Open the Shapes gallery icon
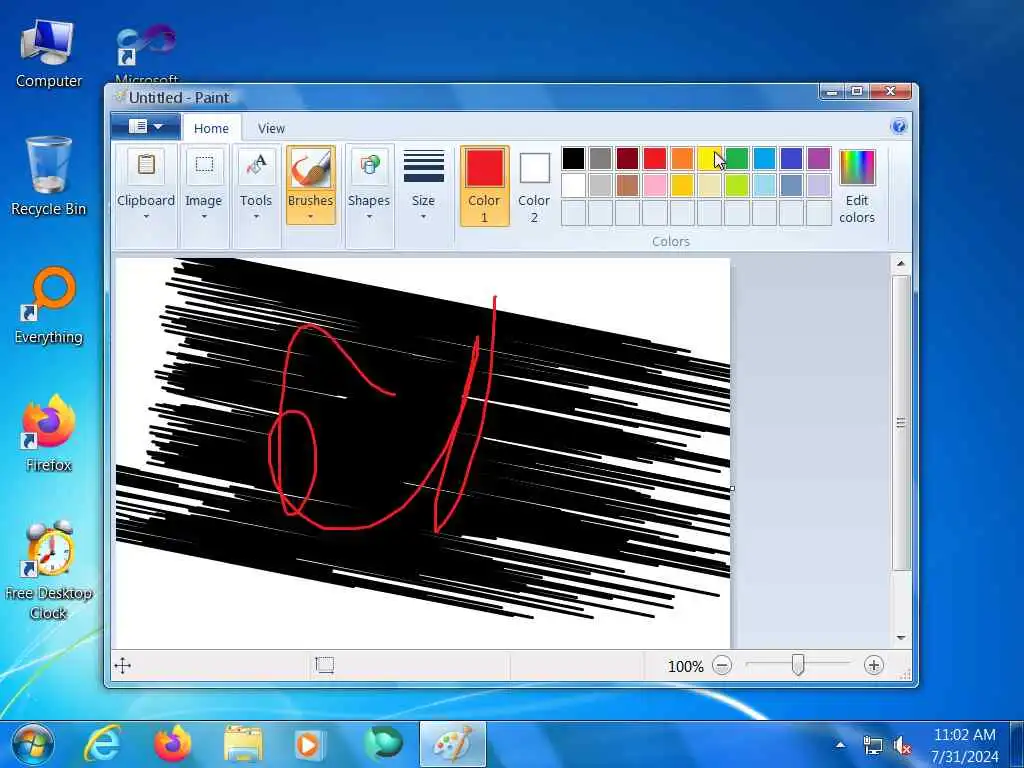The image size is (1024, 768). (369, 167)
